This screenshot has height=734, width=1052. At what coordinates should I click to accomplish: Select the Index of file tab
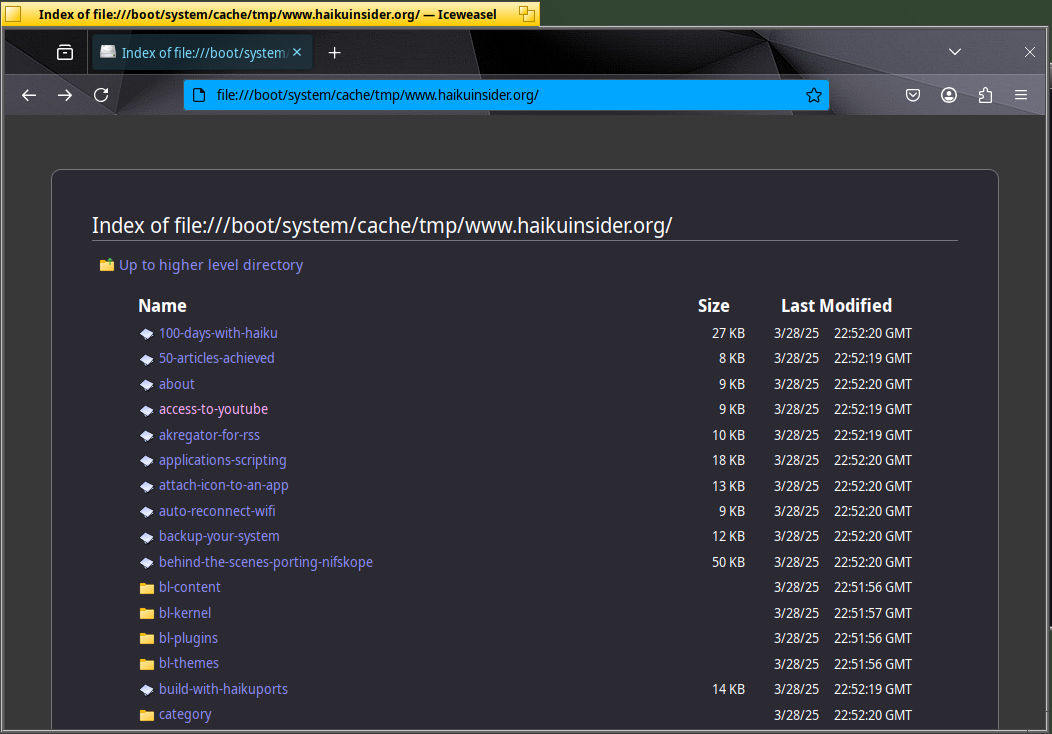202,52
